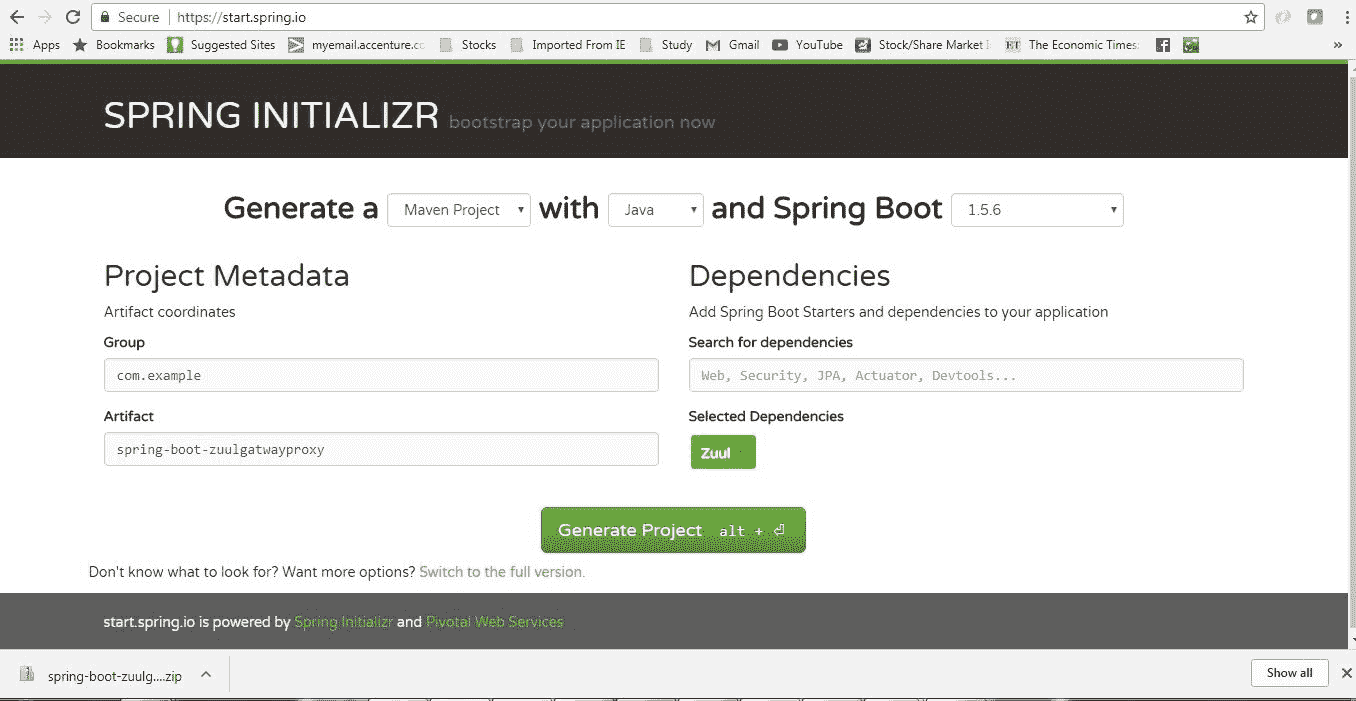Image resolution: width=1356 pixels, height=701 pixels.
Task: Click the Project Metadata heading
Action: coord(227,276)
